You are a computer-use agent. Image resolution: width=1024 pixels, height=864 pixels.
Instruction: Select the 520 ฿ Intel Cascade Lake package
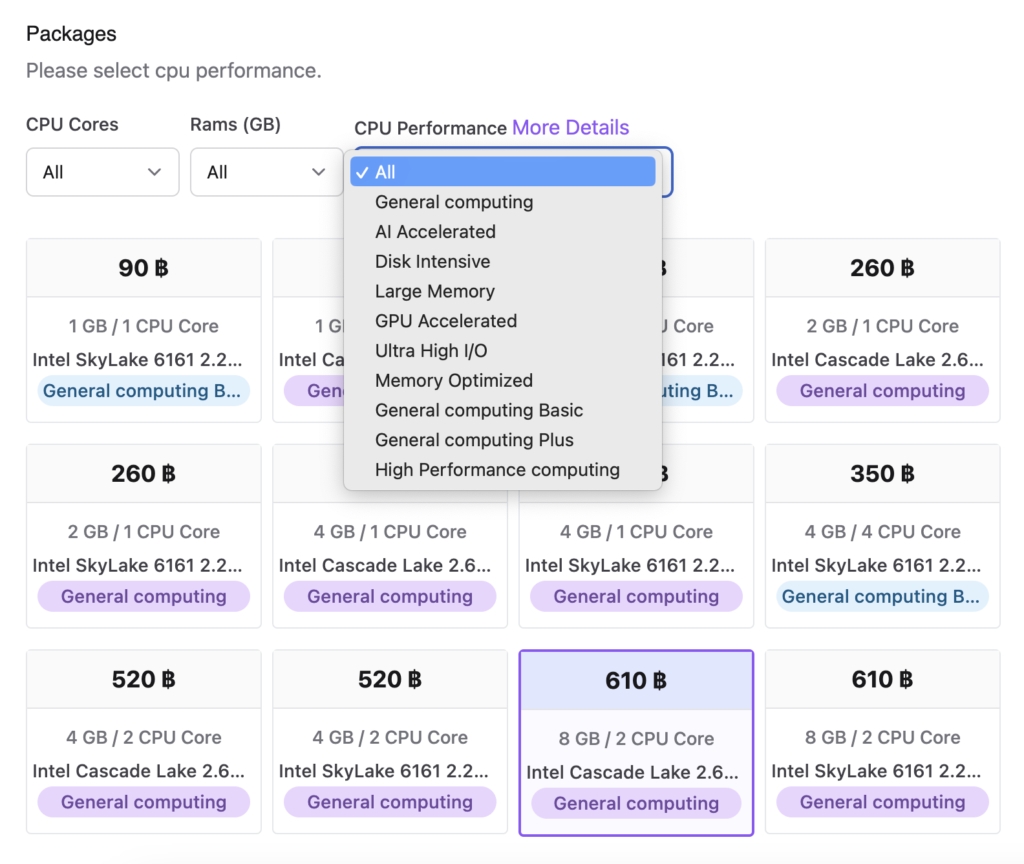click(x=143, y=741)
